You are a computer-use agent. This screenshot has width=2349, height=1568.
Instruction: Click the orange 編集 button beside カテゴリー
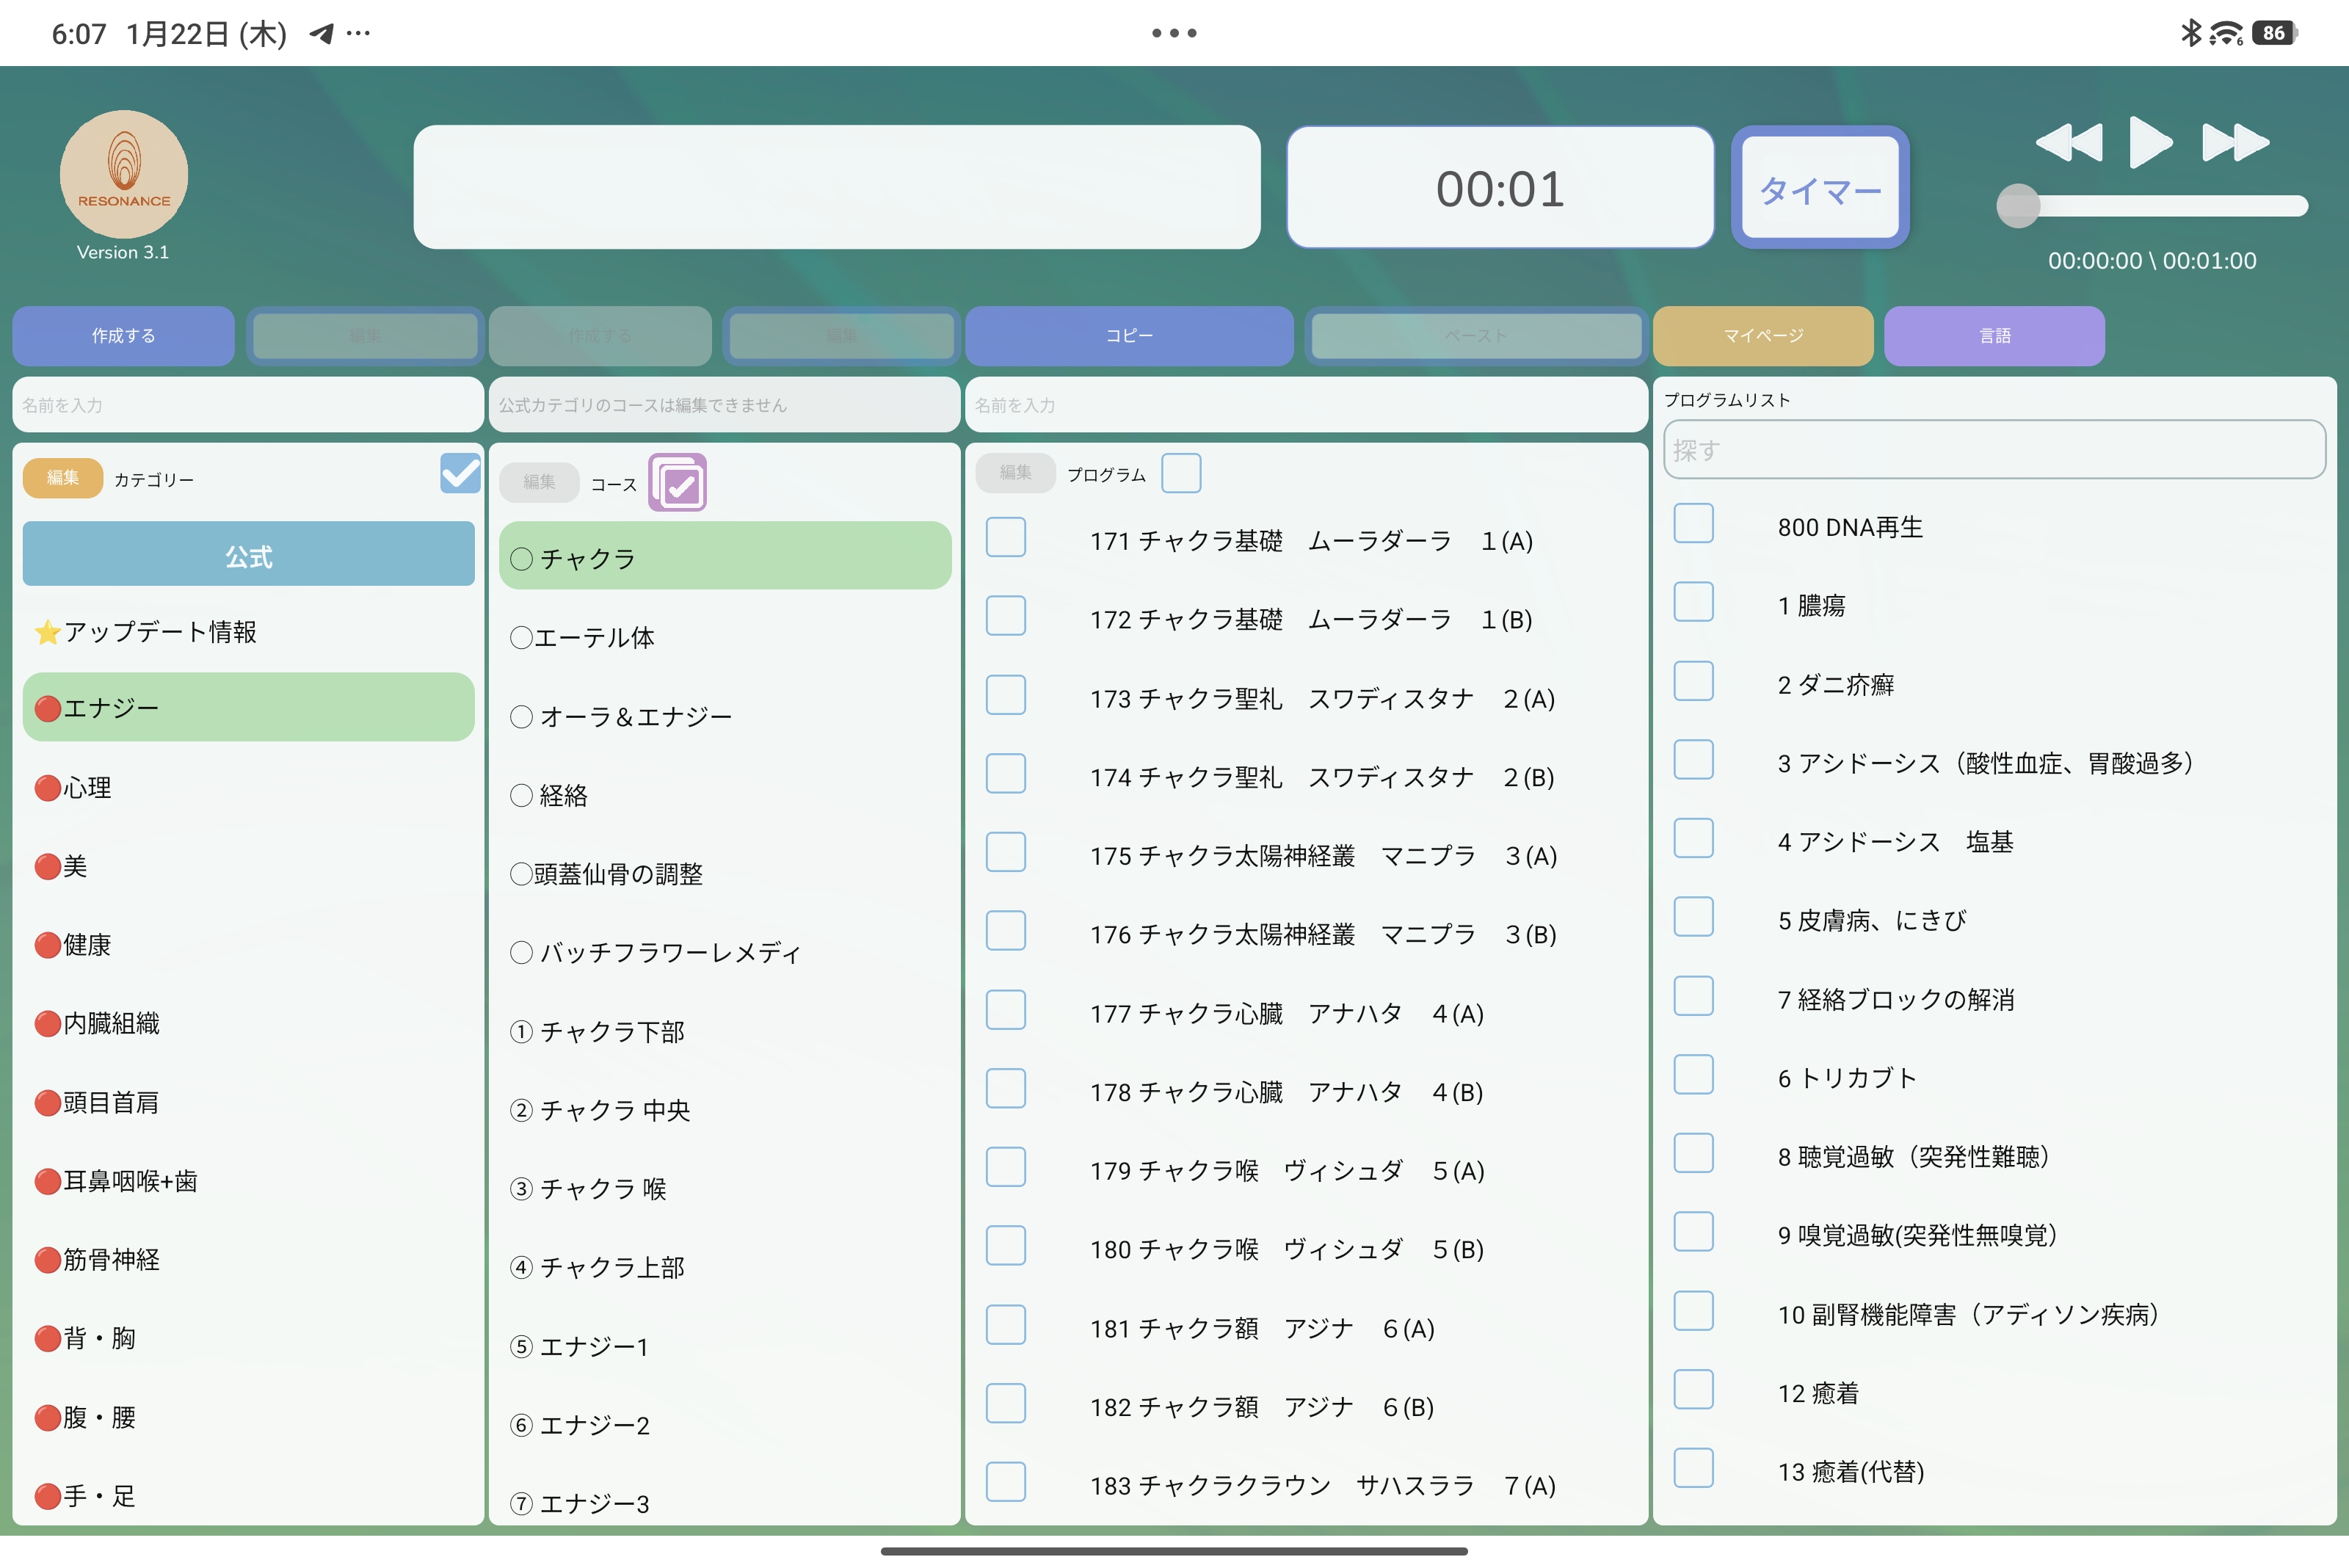coord(63,478)
